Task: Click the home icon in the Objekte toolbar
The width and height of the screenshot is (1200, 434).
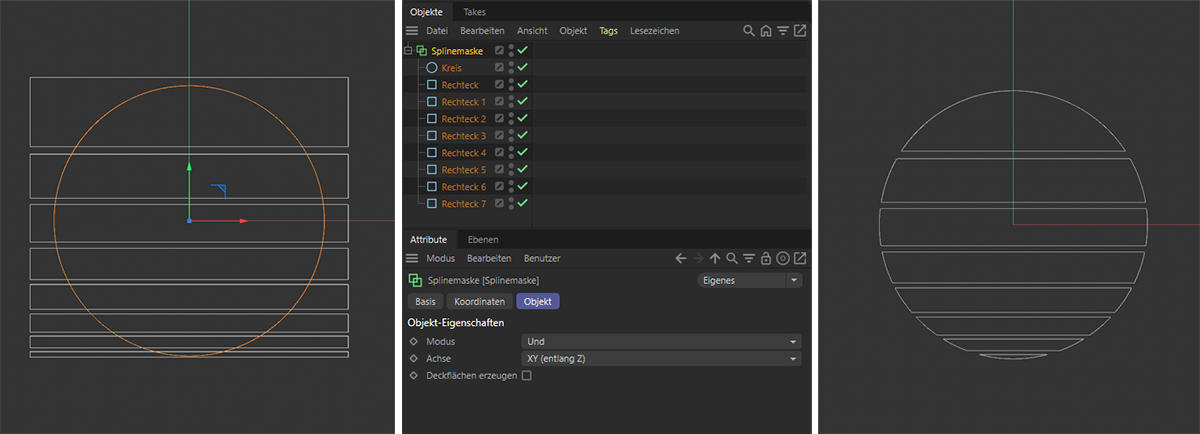Action: [x=766, y=31]
